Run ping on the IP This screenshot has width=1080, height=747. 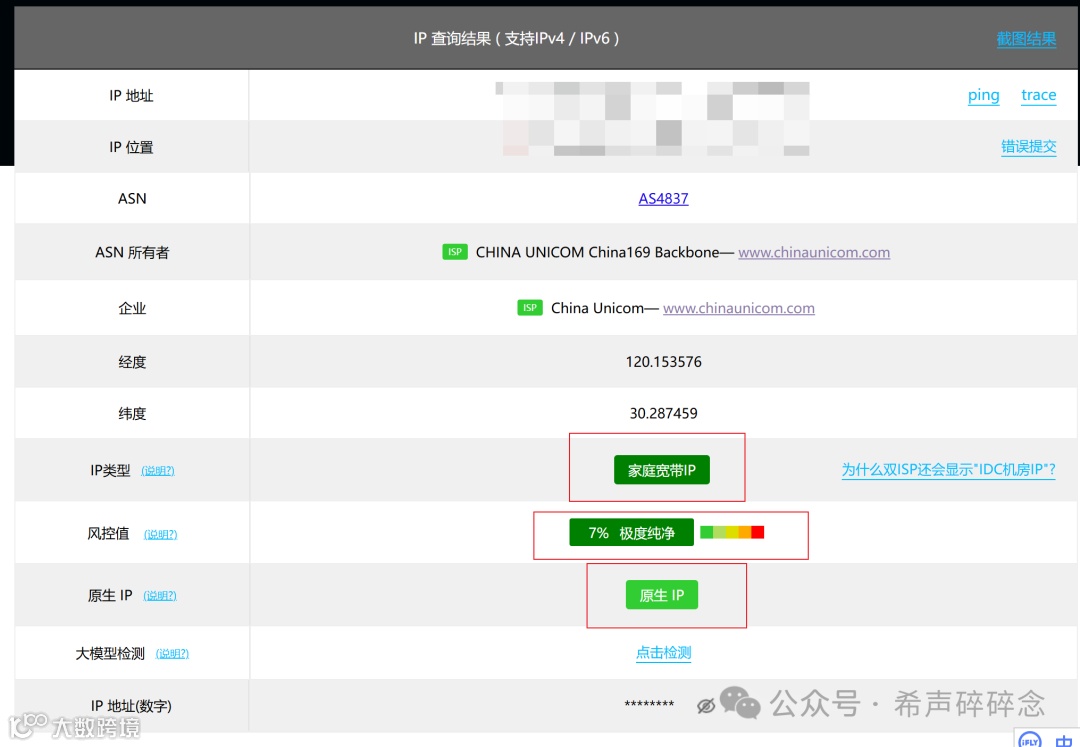click(x=983, y=95)
